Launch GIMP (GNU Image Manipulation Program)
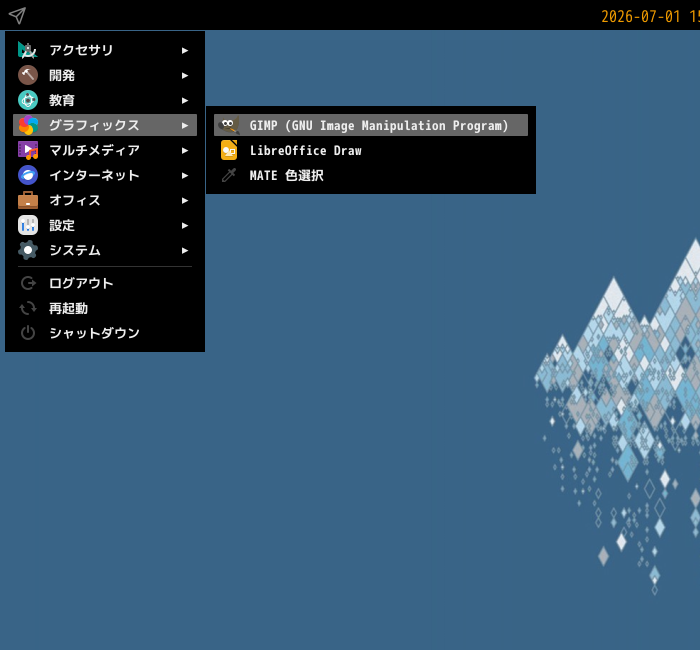The height and width of the screenshot is (650, 700). coord(371,125)
